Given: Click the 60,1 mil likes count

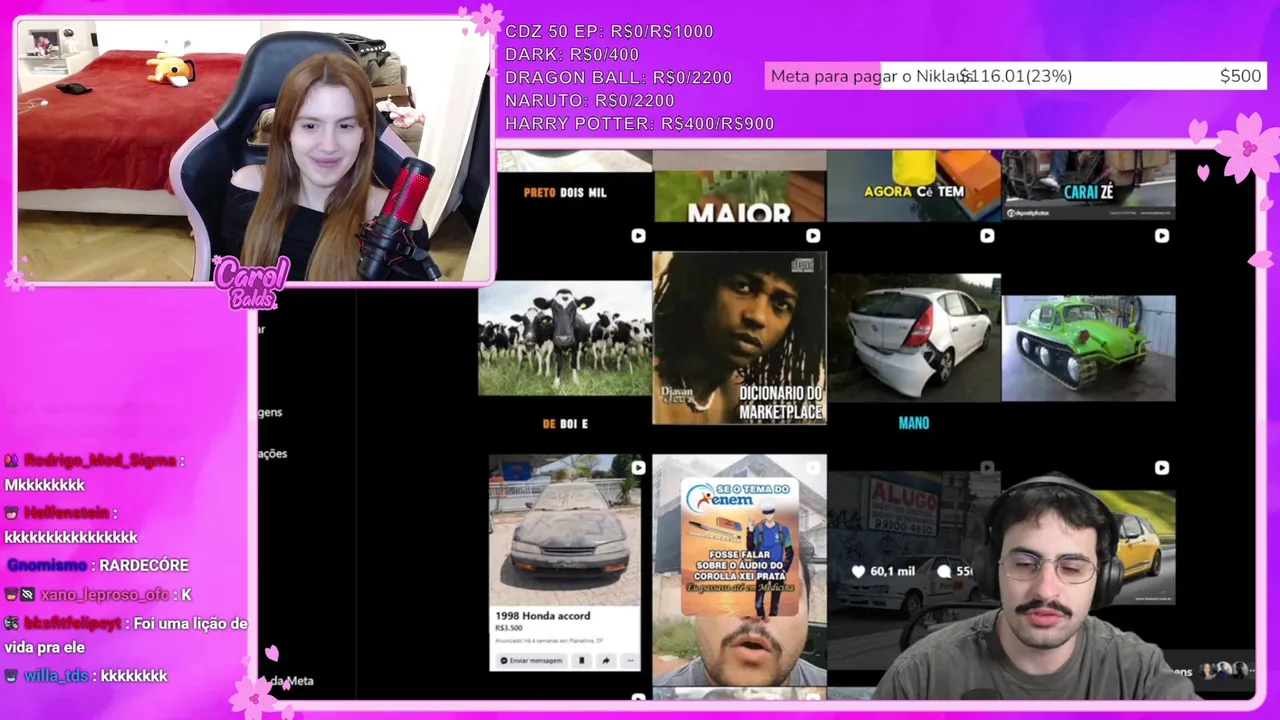Looking at the screenshot, I should [892, 571].
